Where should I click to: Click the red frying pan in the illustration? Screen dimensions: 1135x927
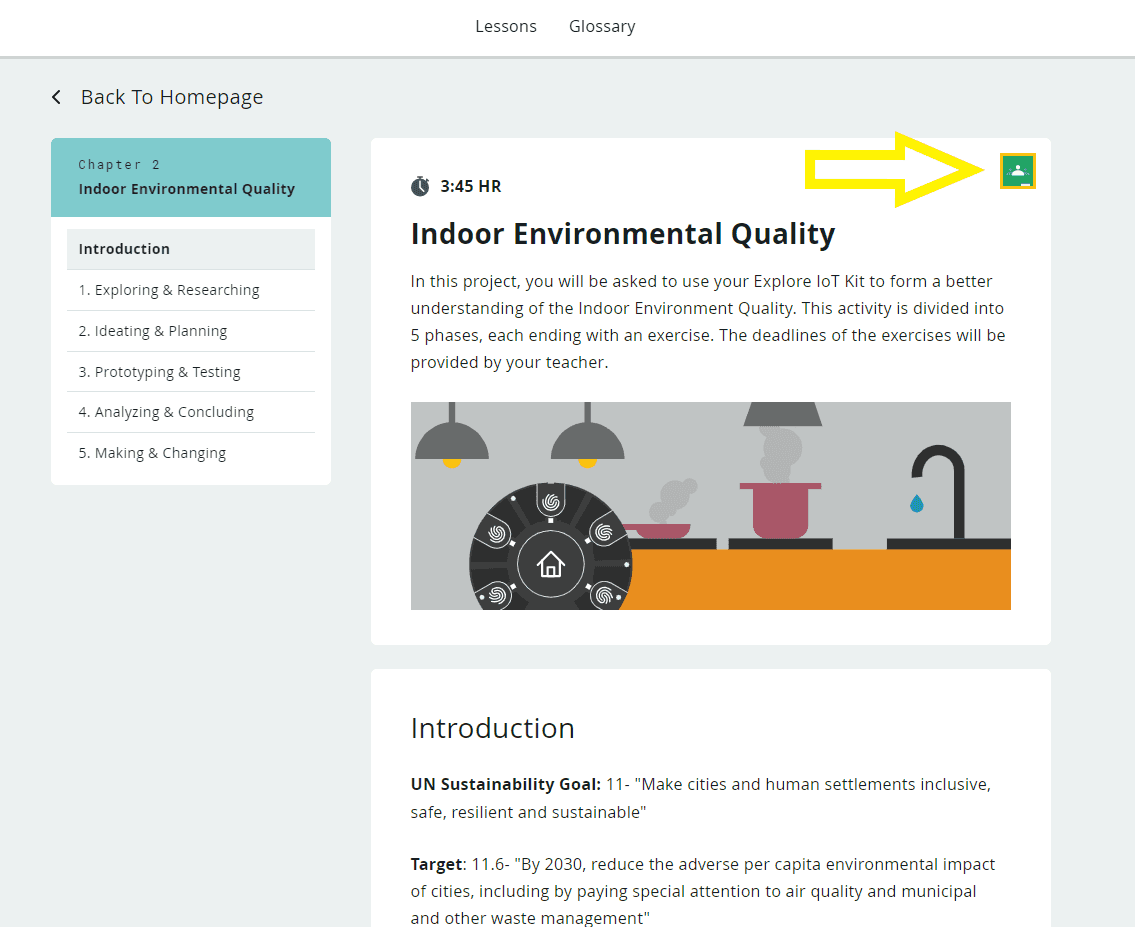[661, 530]
